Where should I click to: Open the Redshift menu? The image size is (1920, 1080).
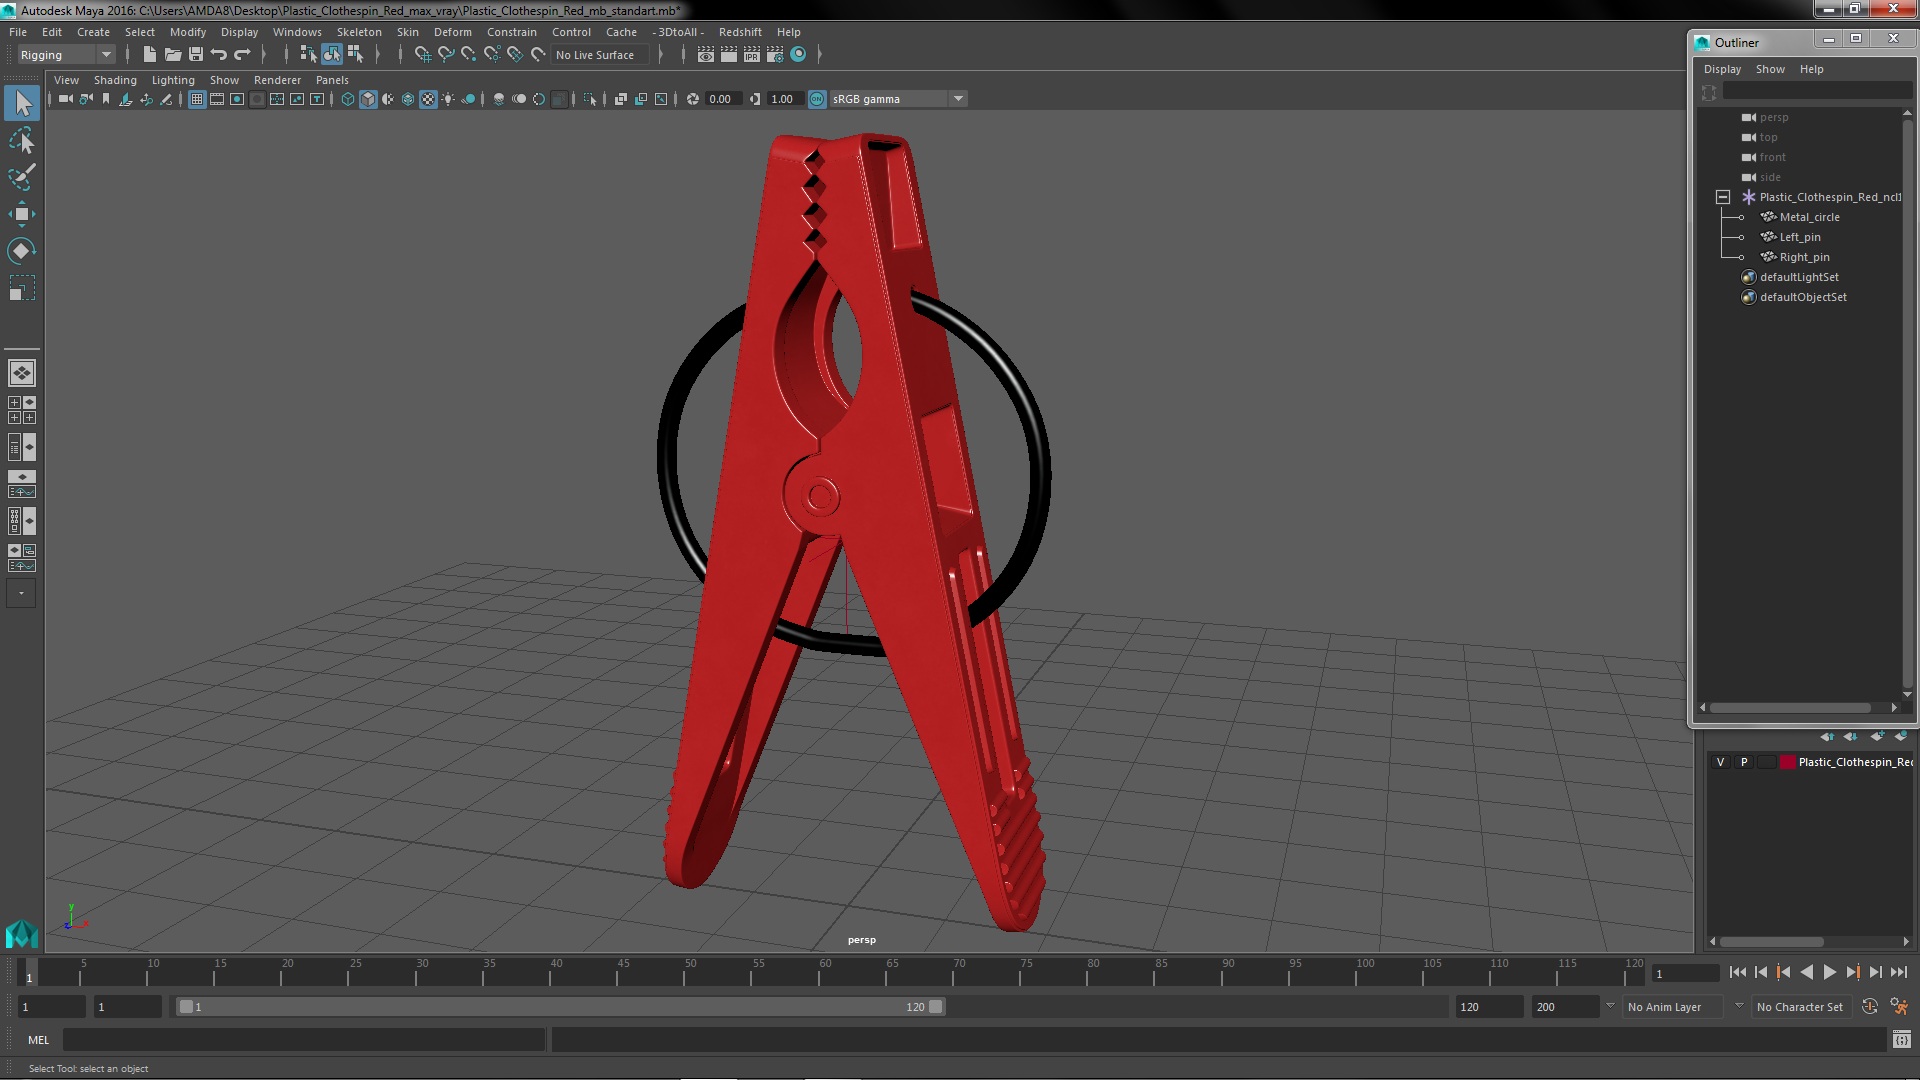[740, 32]
